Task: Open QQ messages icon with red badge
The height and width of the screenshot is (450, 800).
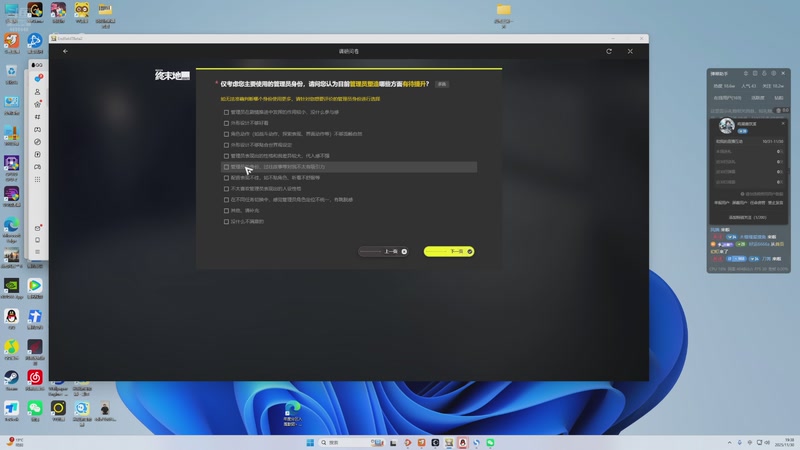Action: pos(38,79)
